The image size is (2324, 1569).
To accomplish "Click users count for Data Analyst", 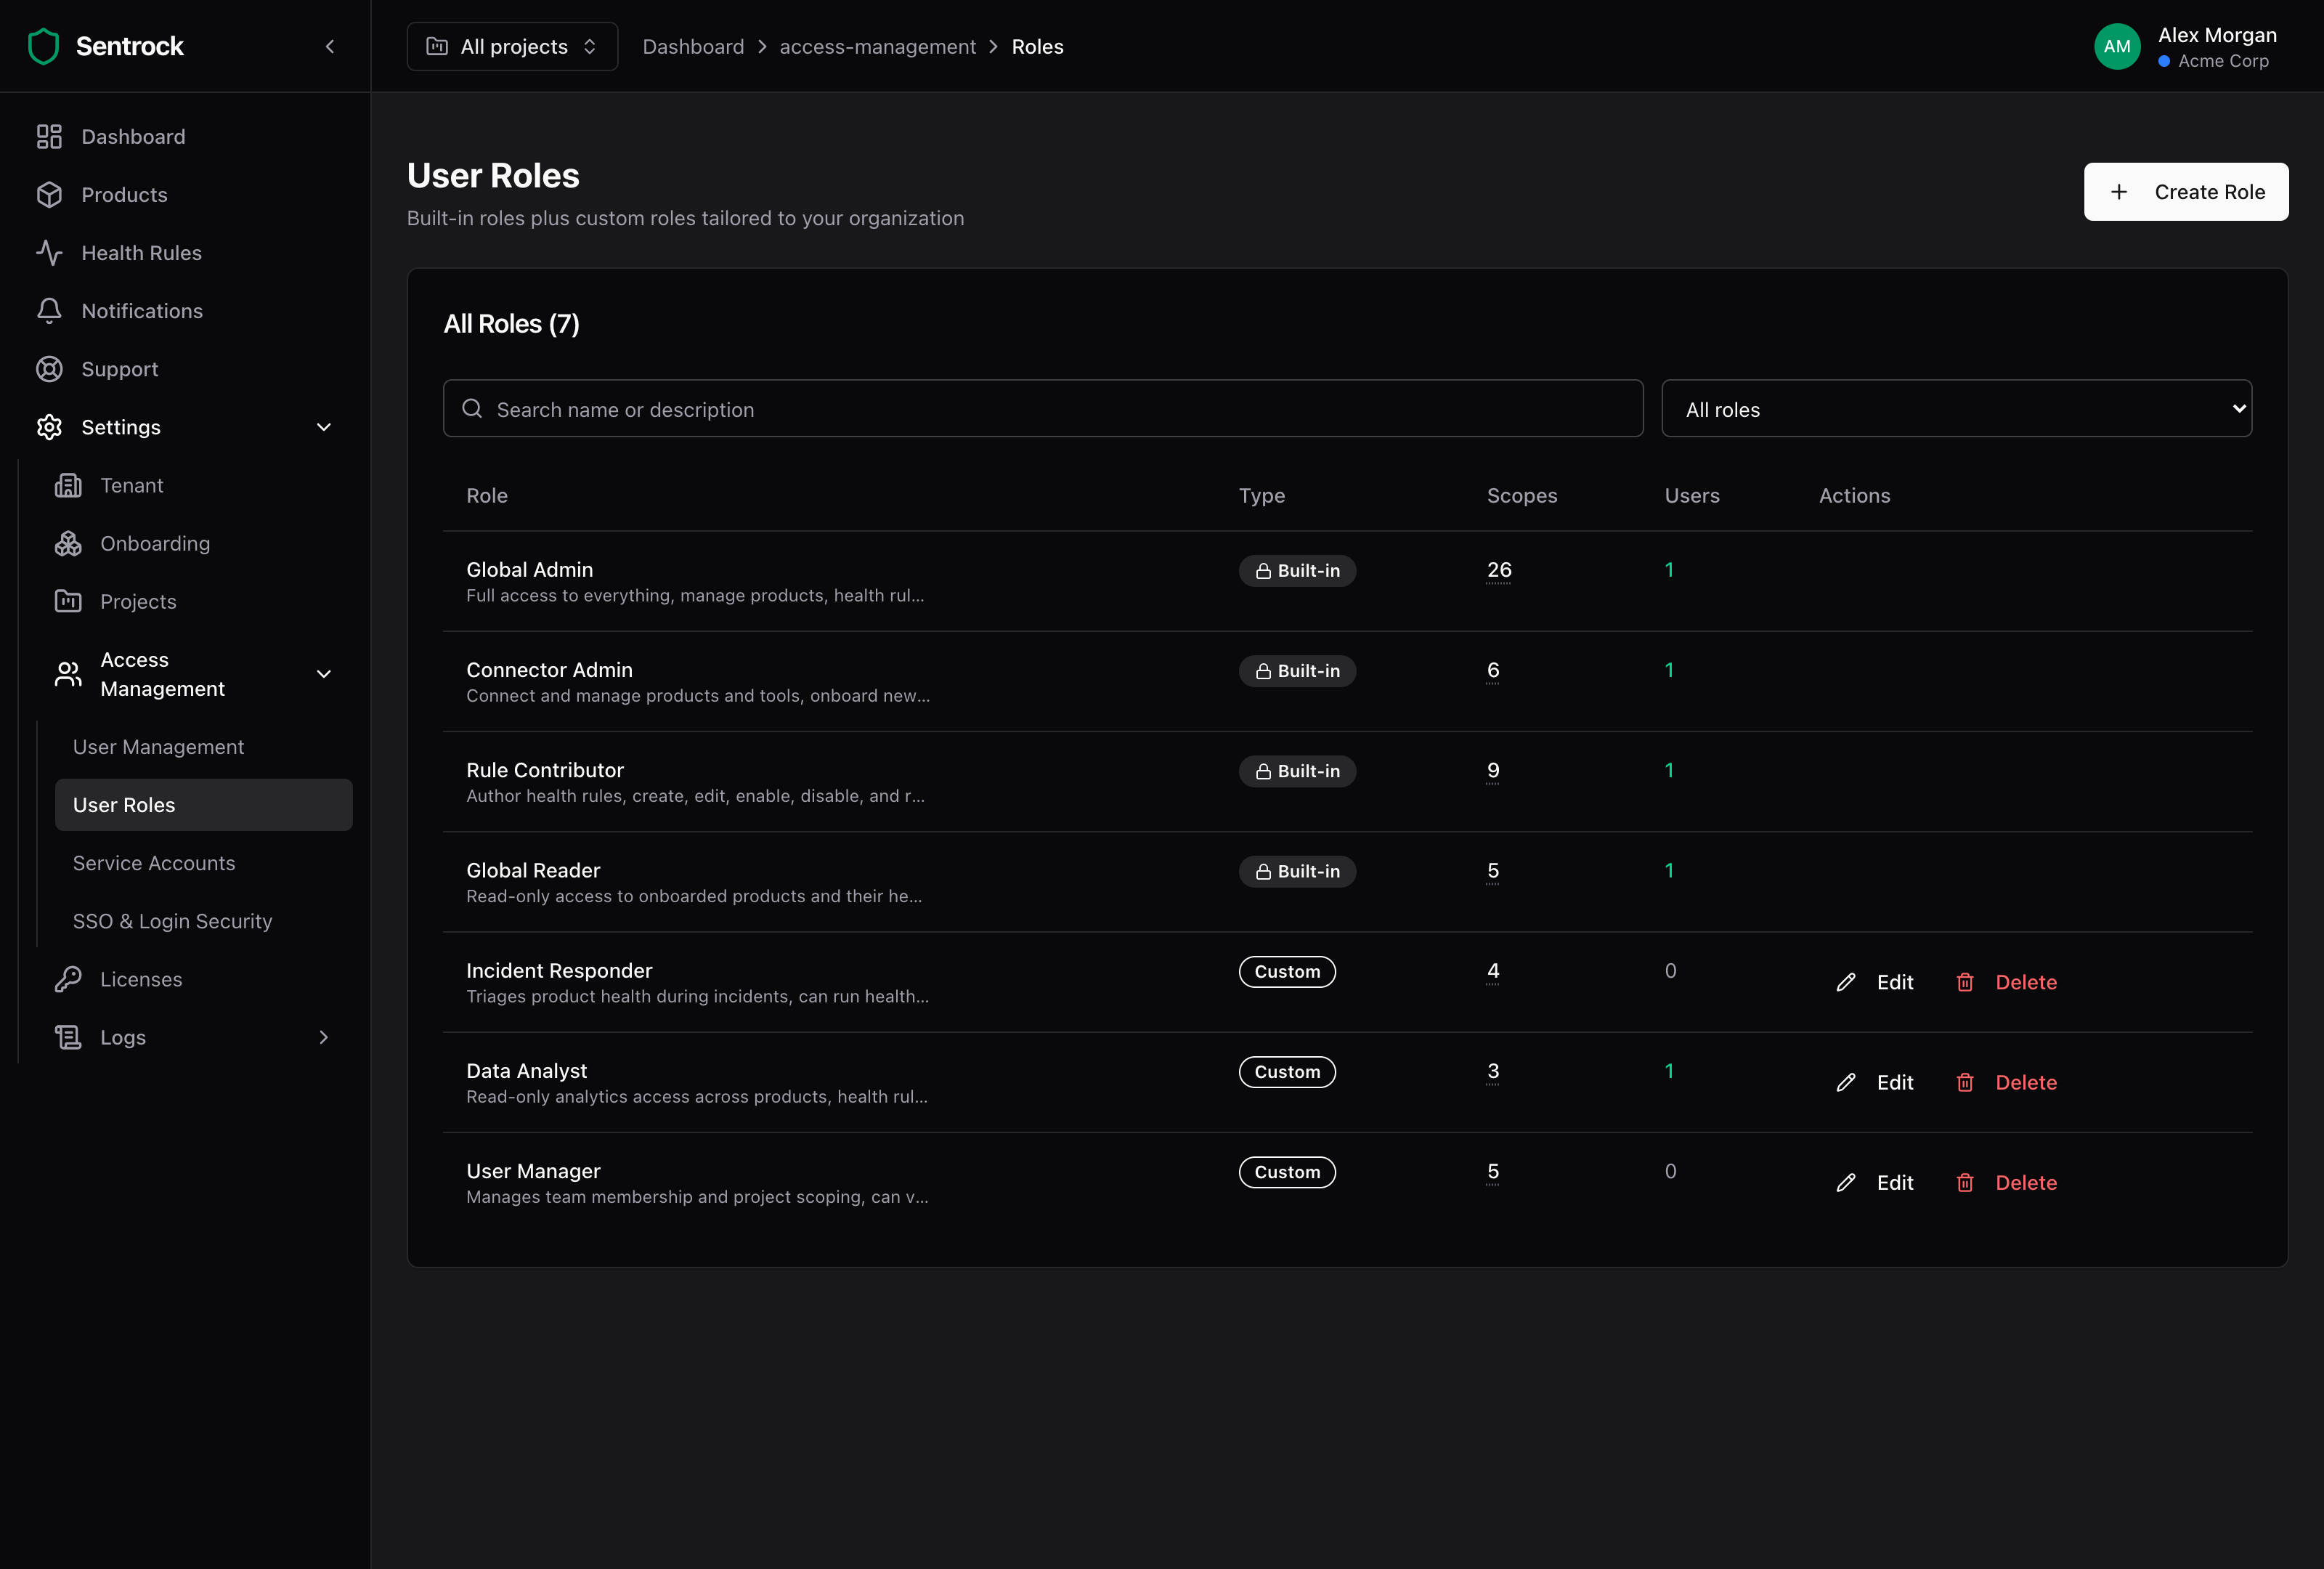I will coord(1669,1071).
